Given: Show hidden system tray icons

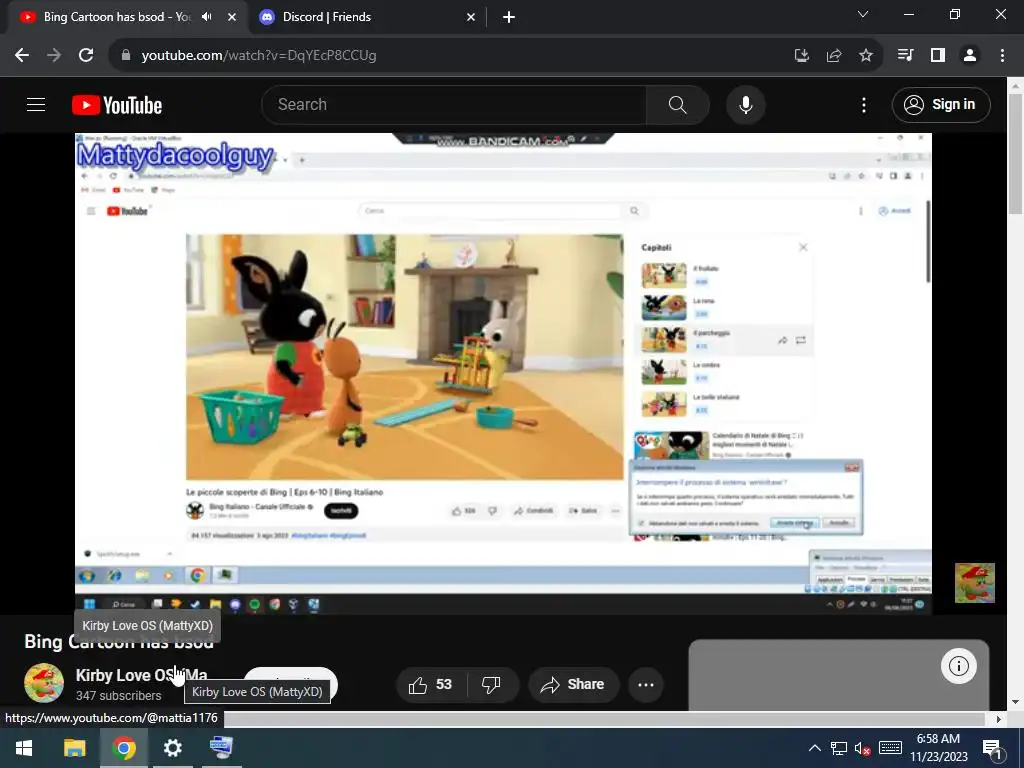Looking at the screenshot, I should [x=815, y=748].
